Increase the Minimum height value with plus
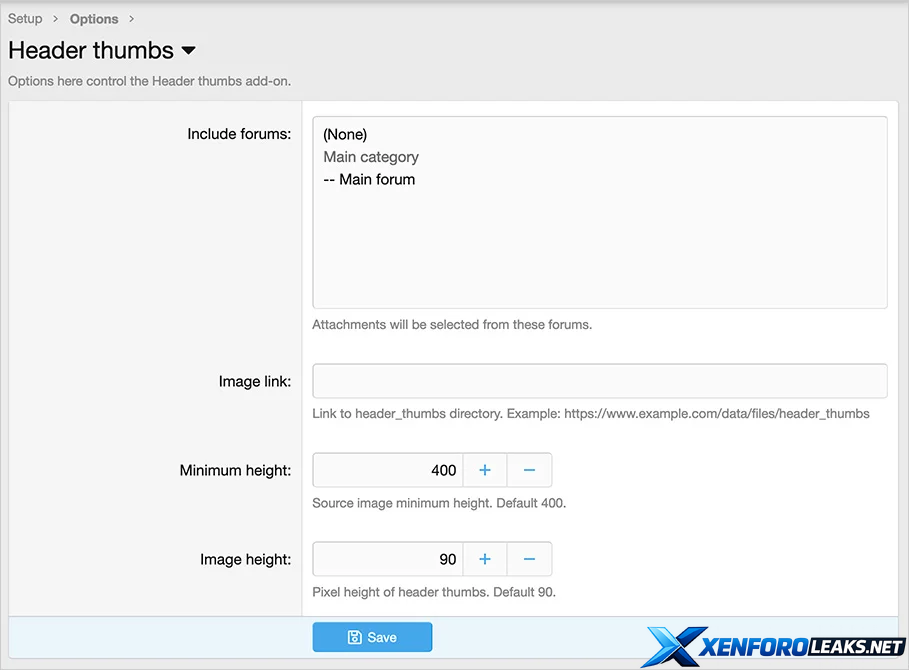909x670 pixels. click(x=484, y=470)
